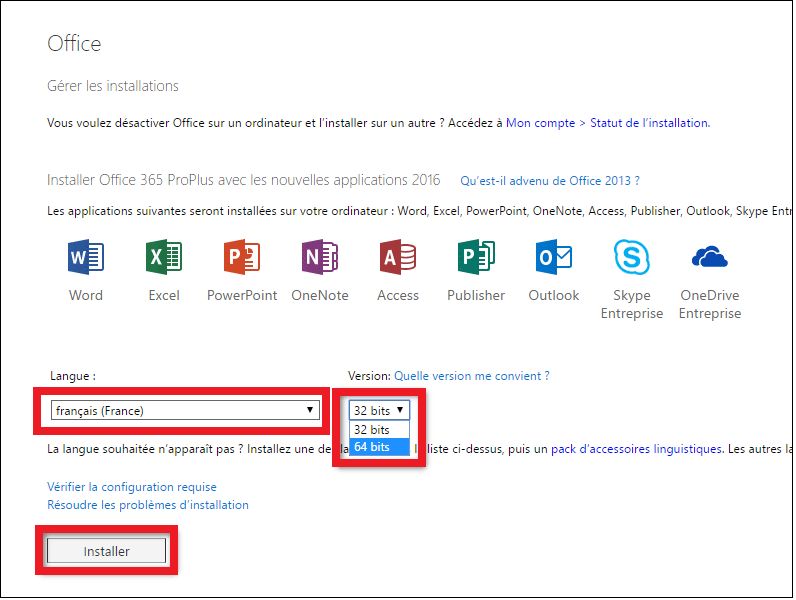Click the Word application icon
The height and width of the screenshot is (600, 796).
point(86,257)
